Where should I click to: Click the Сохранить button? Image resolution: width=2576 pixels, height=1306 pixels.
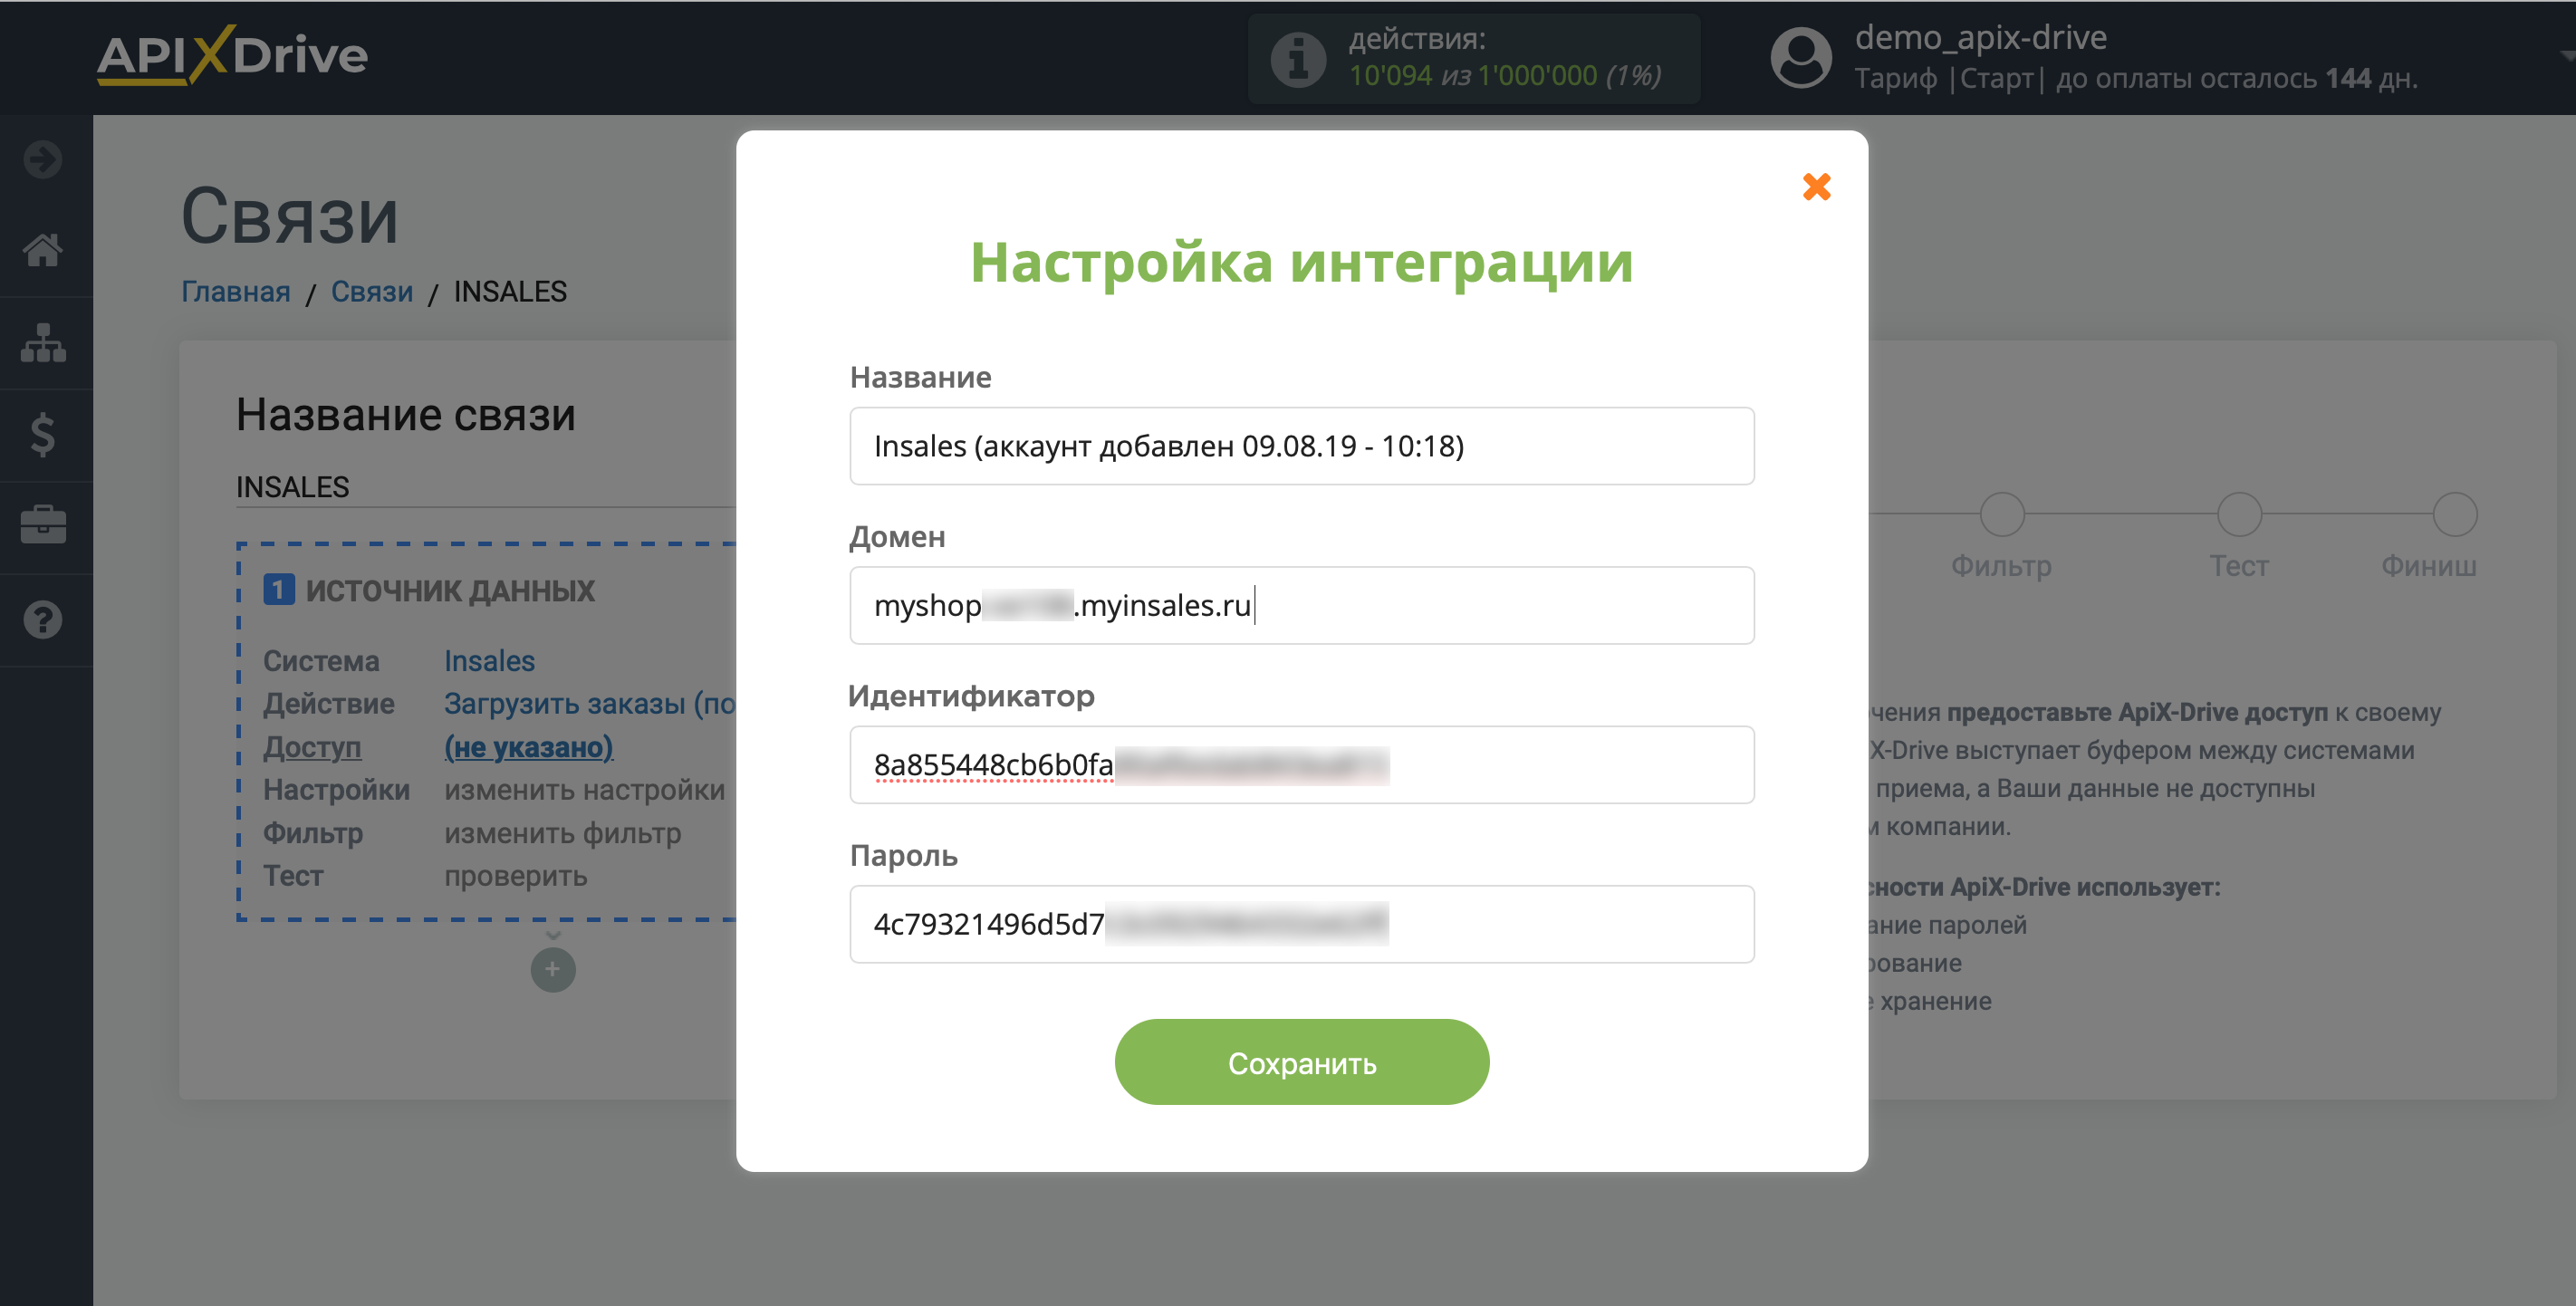pos(1301,1062)
